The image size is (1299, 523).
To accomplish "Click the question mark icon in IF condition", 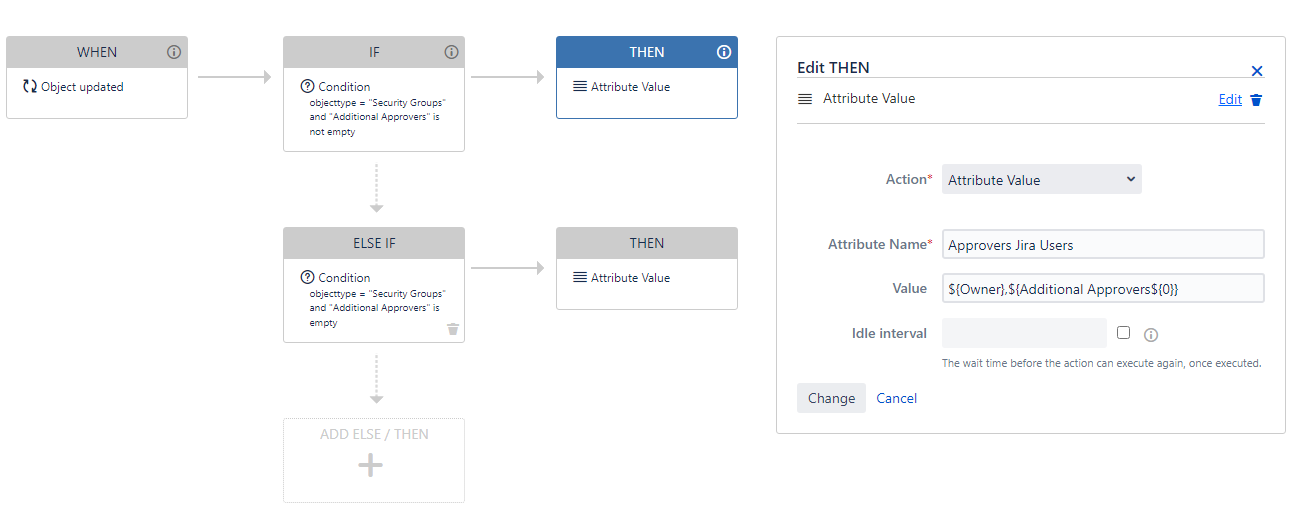I will pyautogui.click(x=308, y=87).
